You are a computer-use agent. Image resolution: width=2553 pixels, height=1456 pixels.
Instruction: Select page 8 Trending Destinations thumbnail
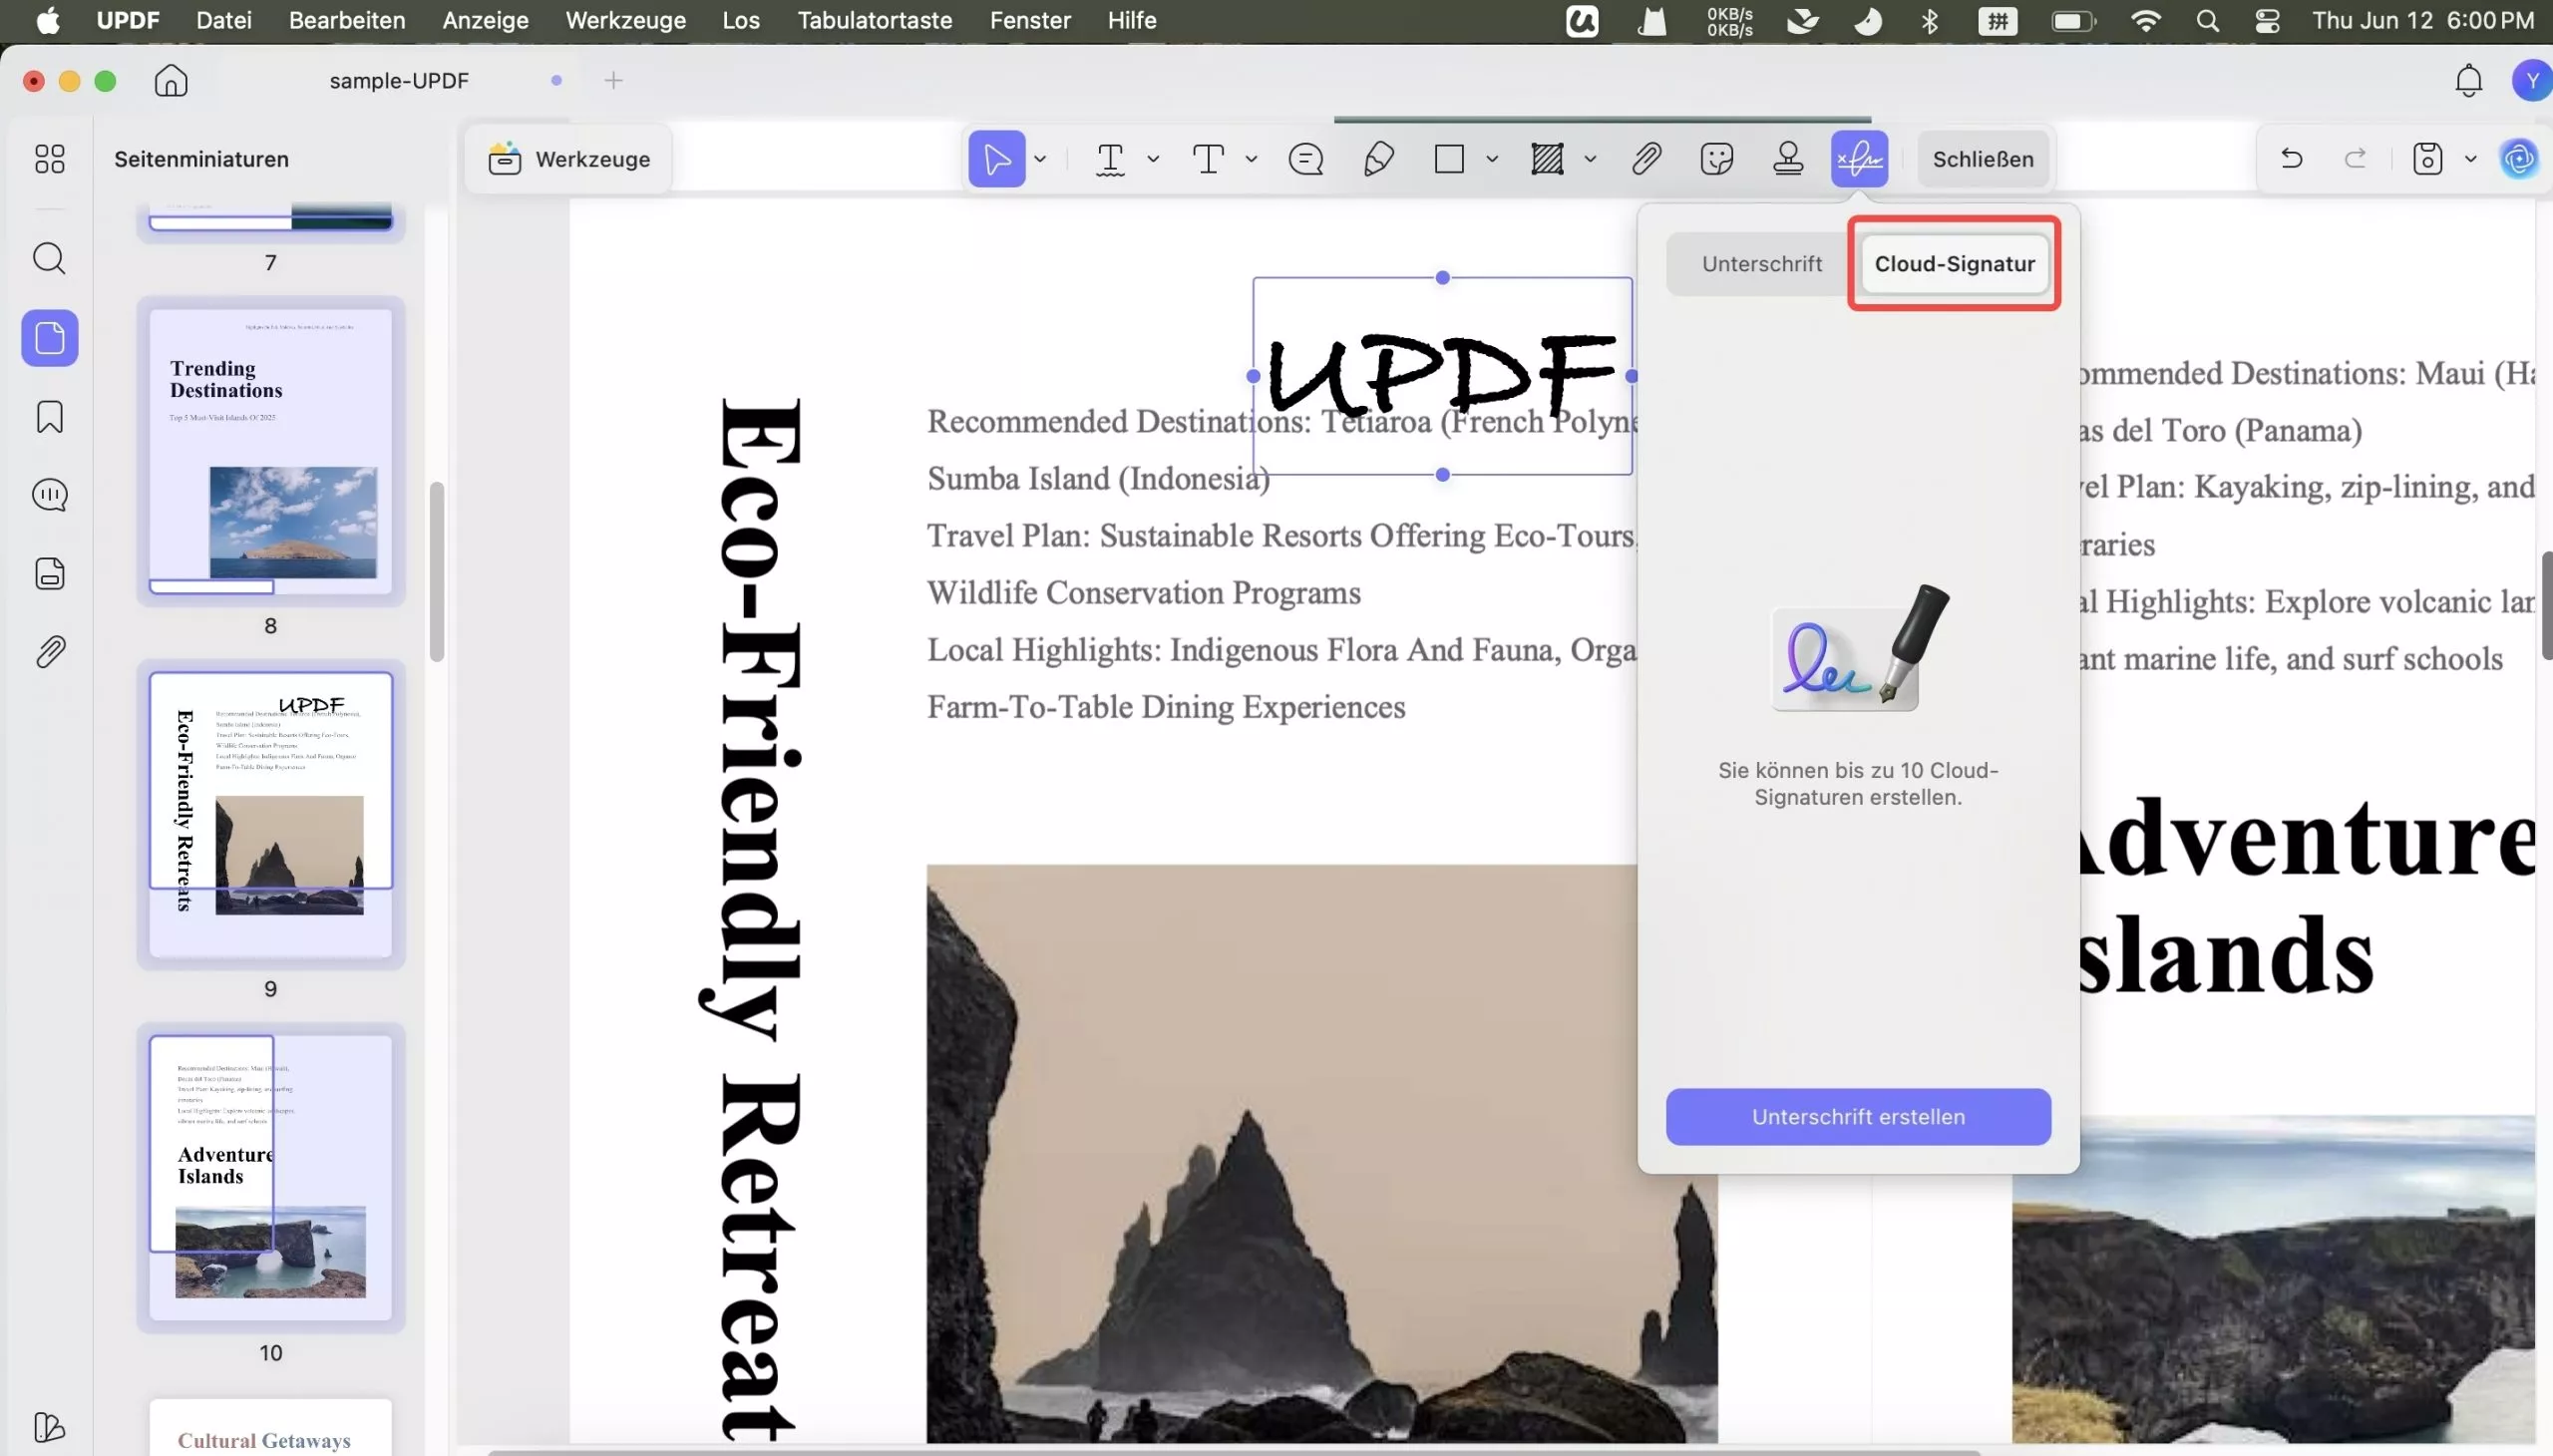270,451
